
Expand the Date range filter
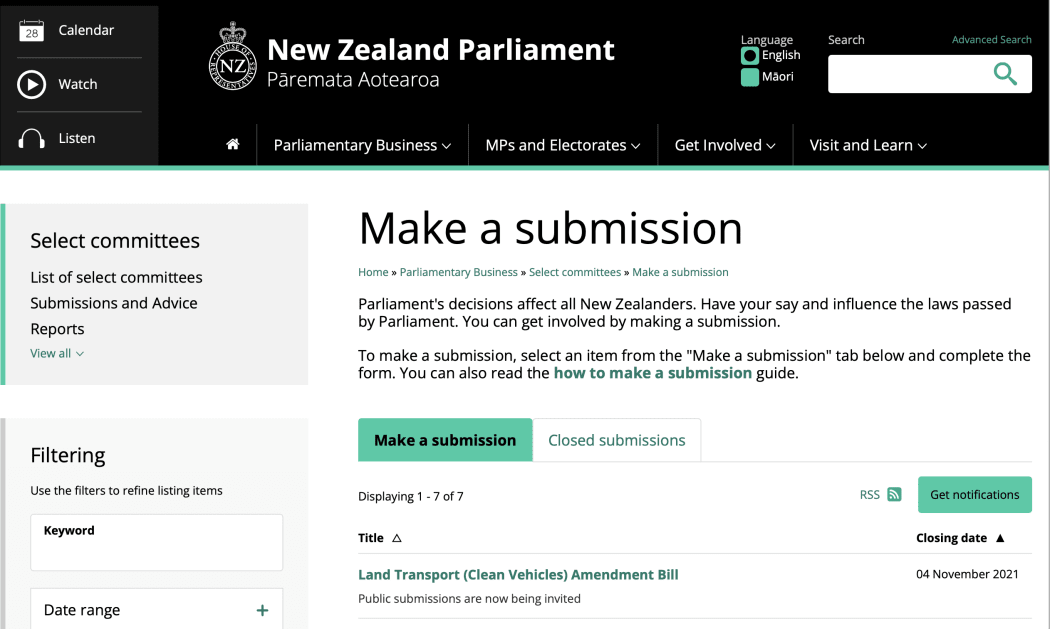pyautogui.click(x=262, y=609)
